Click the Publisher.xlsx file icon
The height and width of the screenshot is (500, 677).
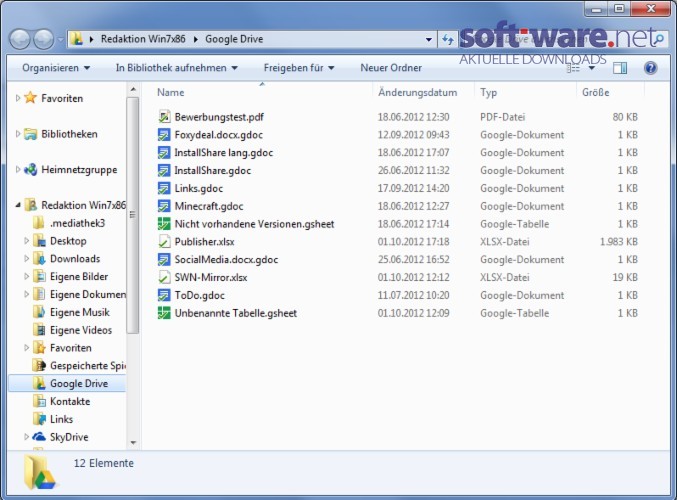coord(164,241)
